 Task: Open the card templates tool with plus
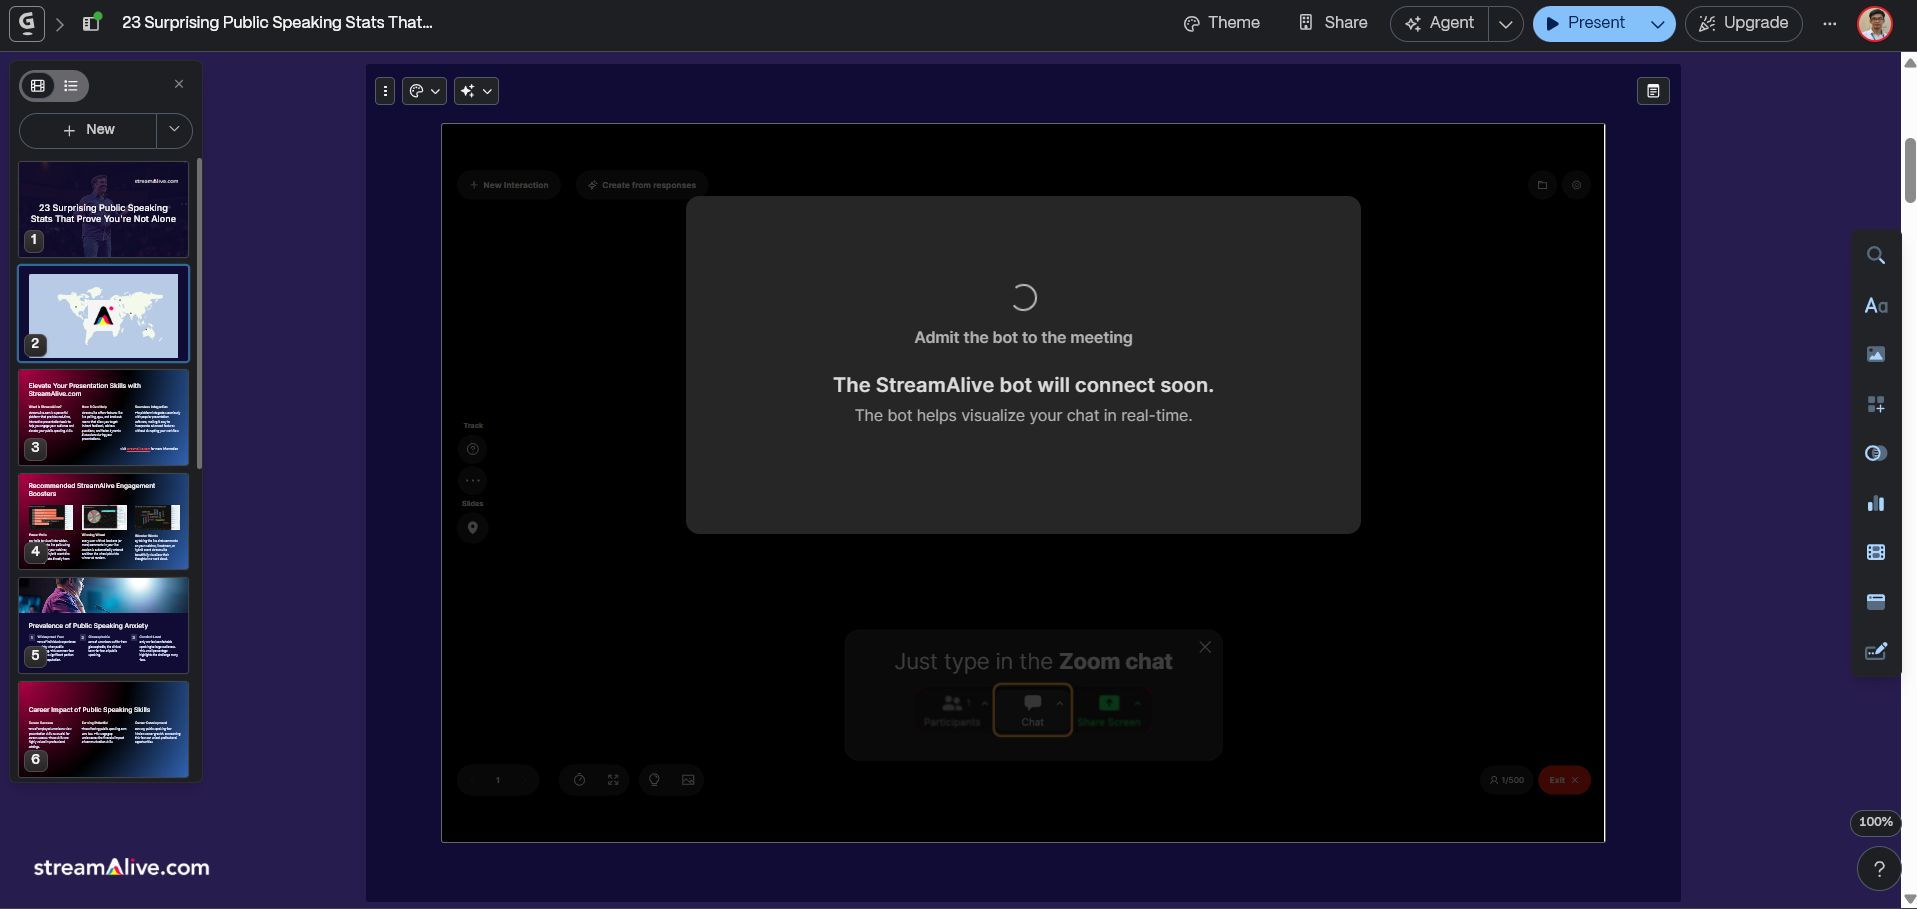pyautogui.click(x=1876, y=404)
